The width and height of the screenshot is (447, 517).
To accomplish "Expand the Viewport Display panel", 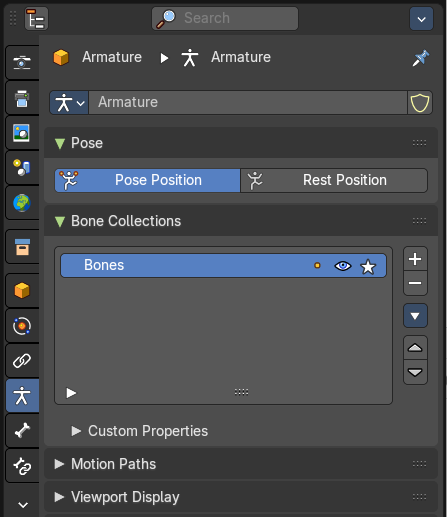I will point(59,497).
